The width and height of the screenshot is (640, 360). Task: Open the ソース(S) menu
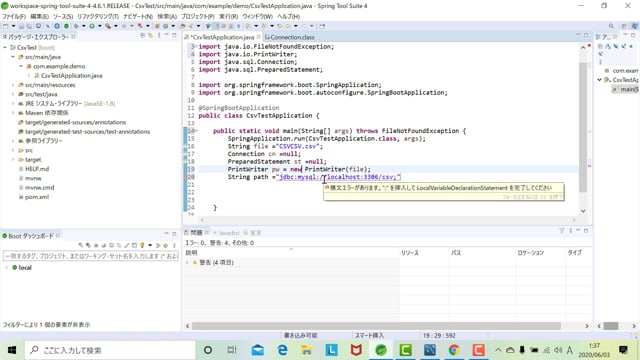63,16
